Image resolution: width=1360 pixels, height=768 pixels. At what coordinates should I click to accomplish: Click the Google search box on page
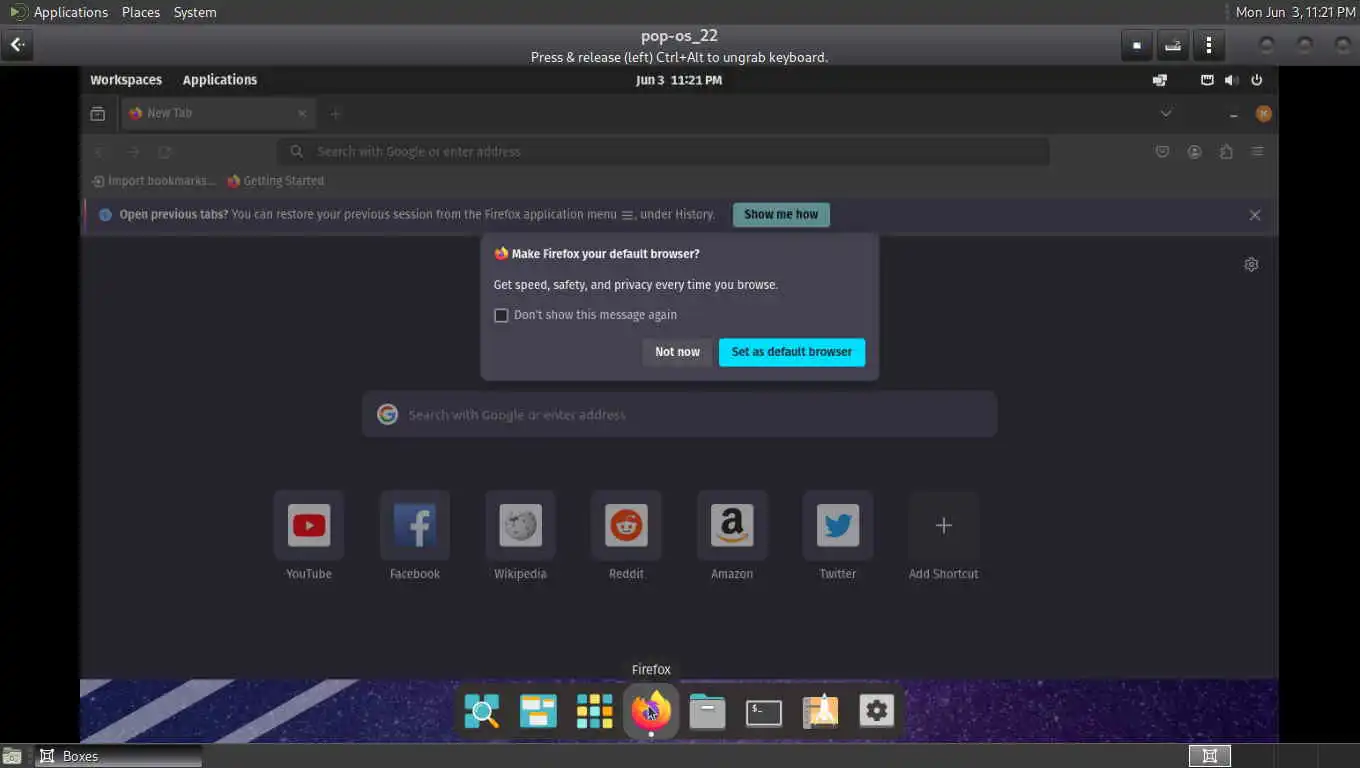tap(679, 414)
